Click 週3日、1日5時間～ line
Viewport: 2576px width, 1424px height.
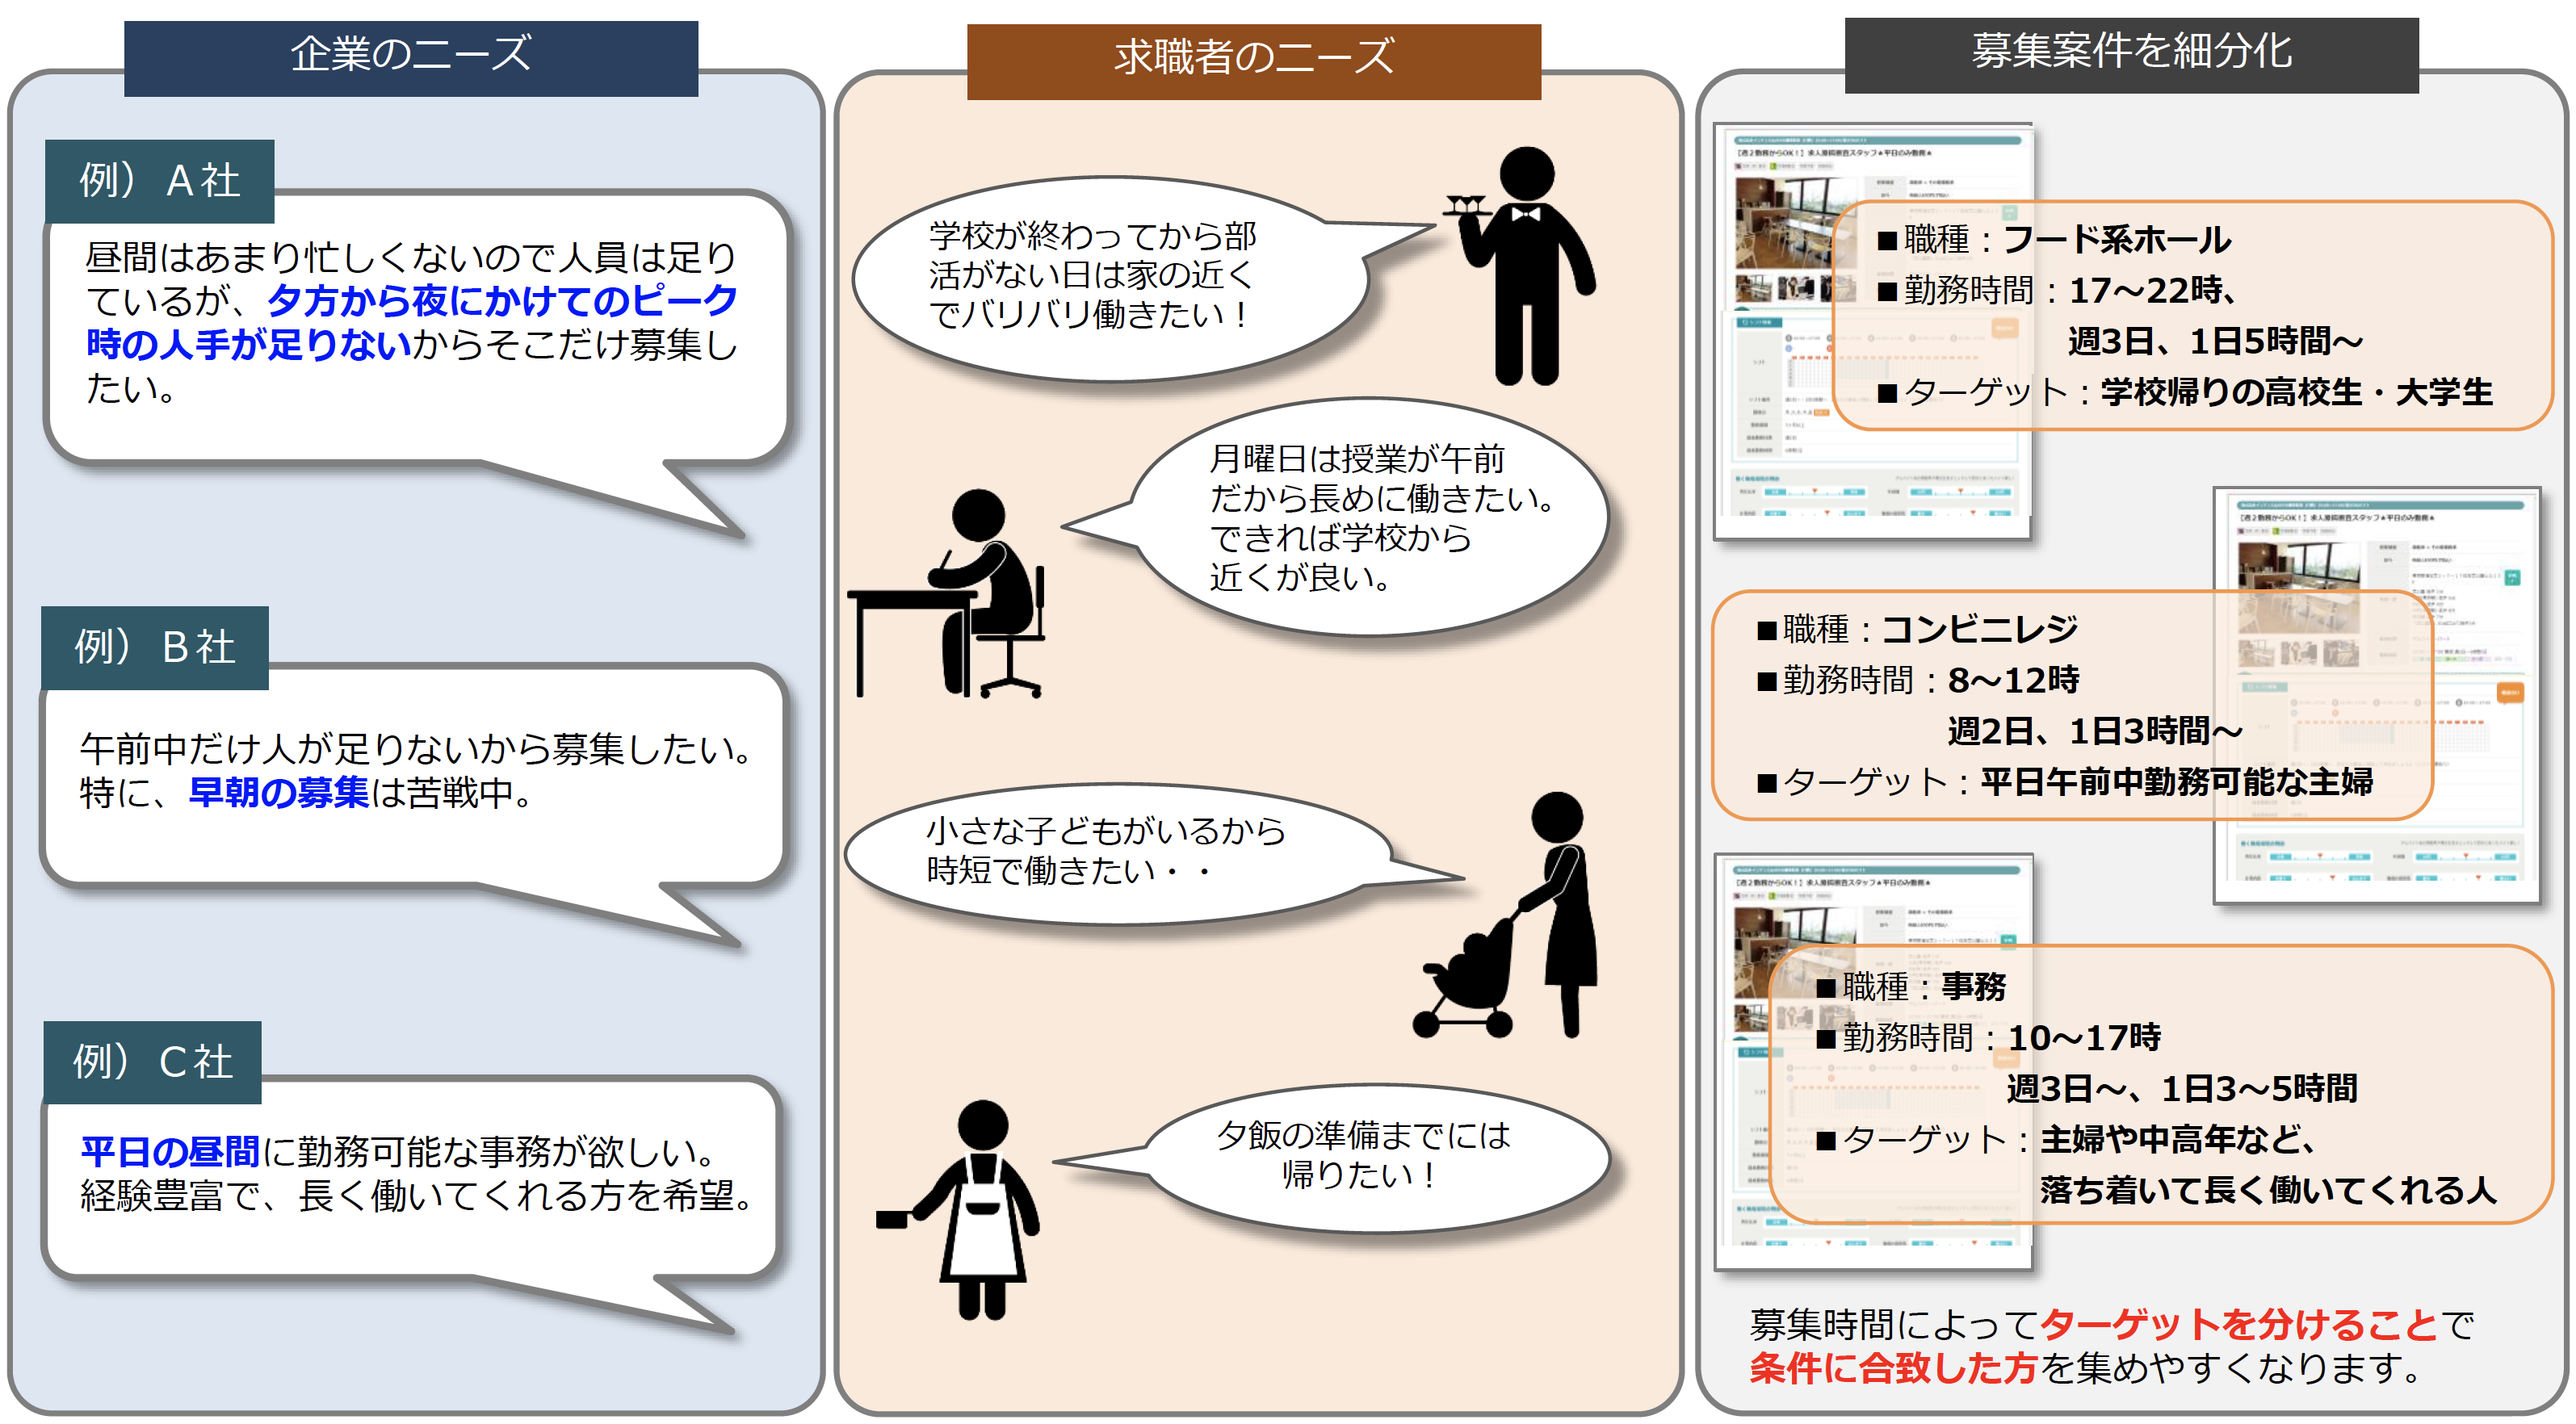click(x=2216, y=342)
